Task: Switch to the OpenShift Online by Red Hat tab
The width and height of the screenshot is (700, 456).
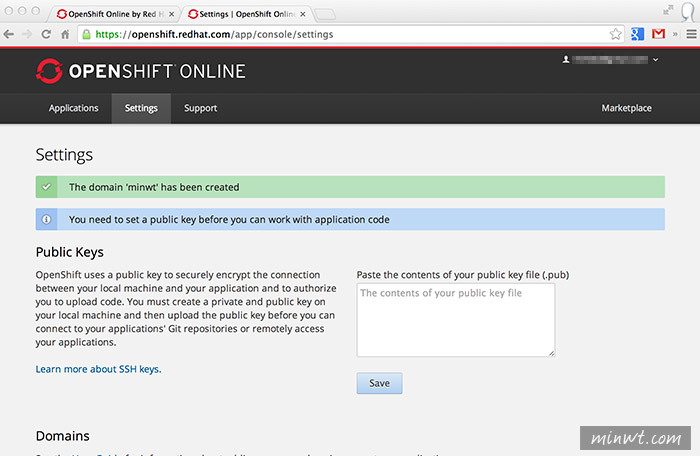Action: [x=112, y=14]
